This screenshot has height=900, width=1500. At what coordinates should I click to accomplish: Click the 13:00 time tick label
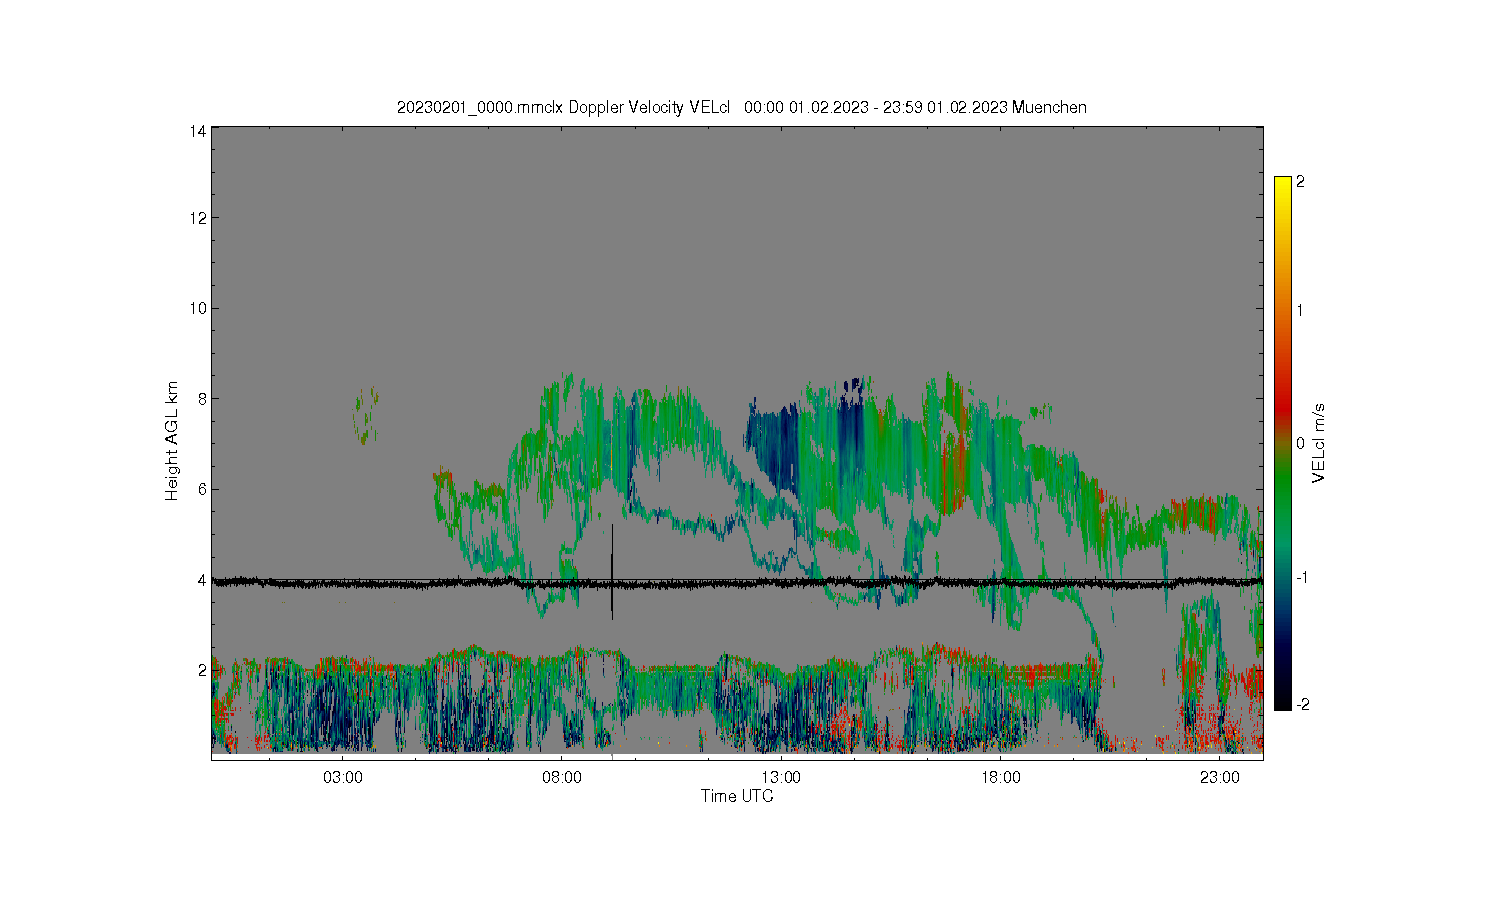pyautogui.click(x=781, y=778)
